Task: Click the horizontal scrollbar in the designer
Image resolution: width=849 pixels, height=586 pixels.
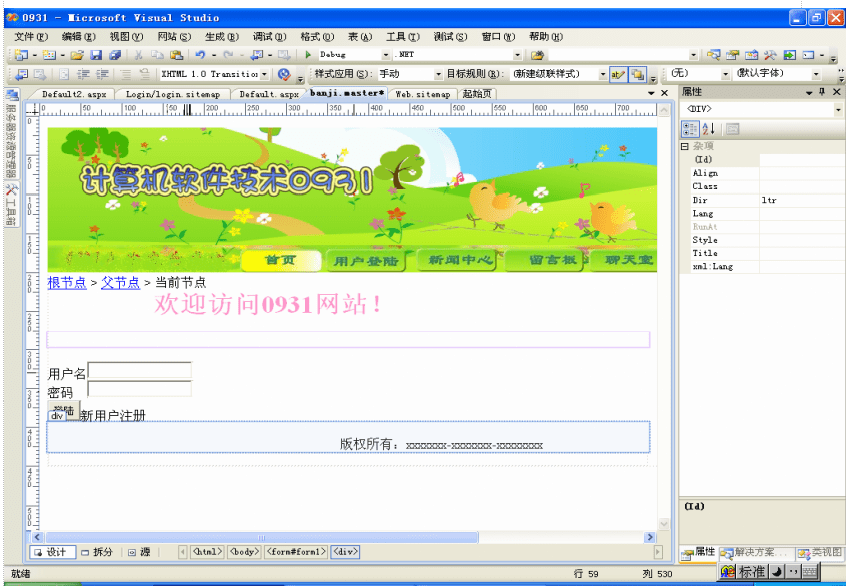Action: (x=262, y=537)
